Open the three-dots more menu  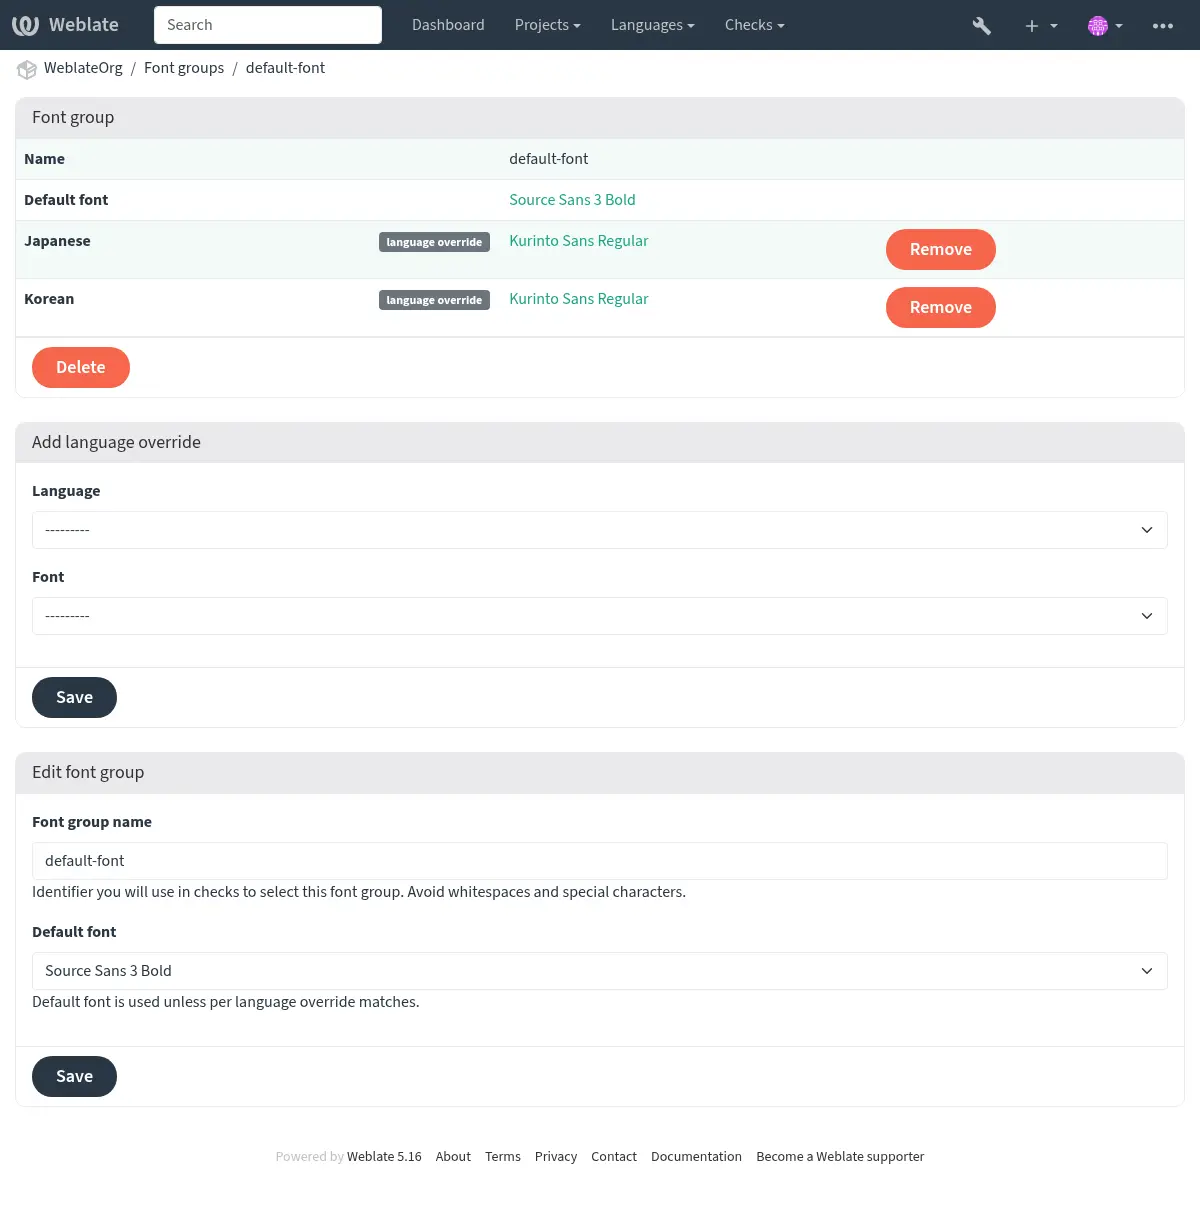click(x=1162, y=26)
